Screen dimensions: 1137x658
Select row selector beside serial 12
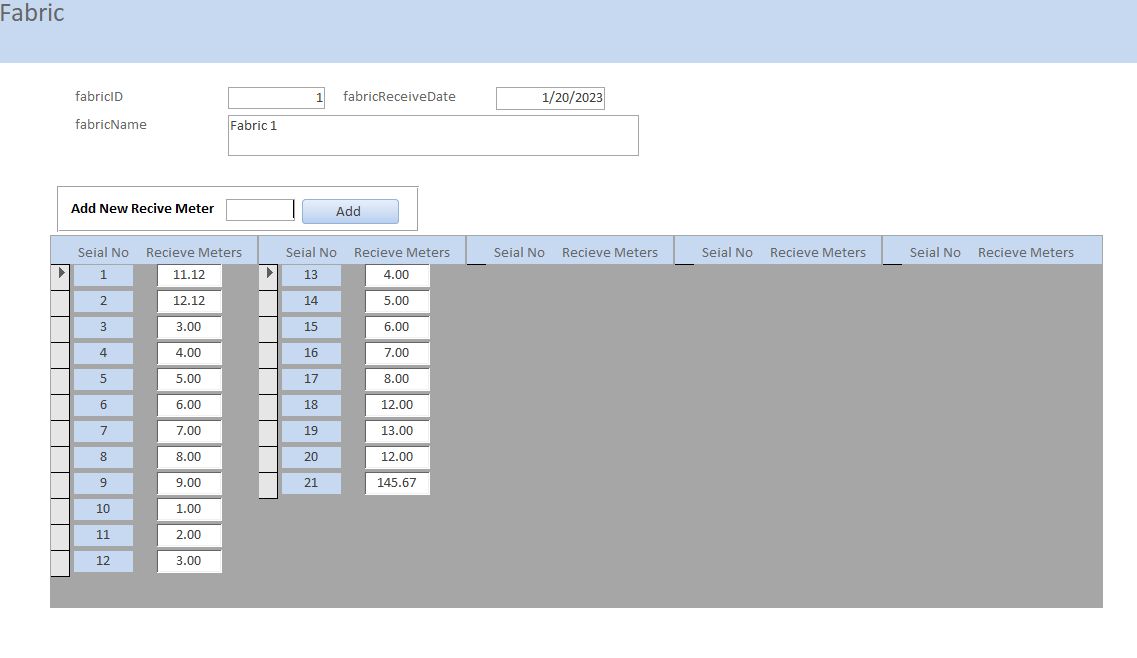click(60, 561)
